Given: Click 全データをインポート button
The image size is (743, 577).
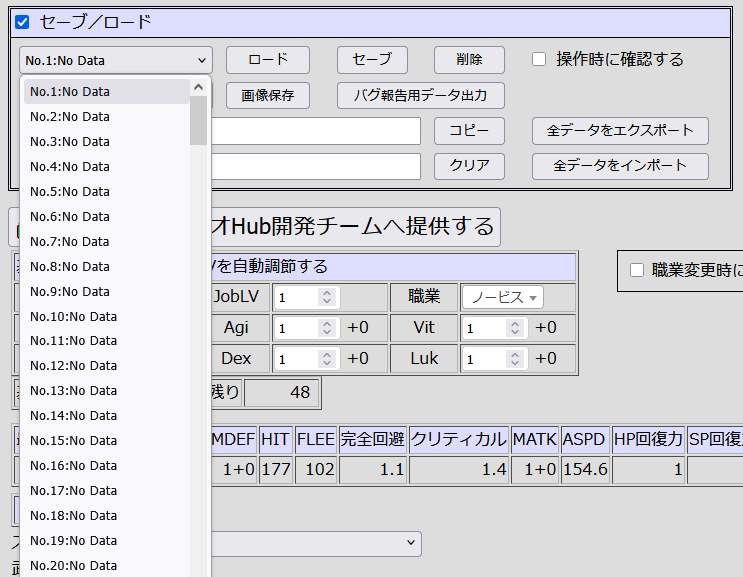Looking at the screenshot, I should pyautogui.click(x=619, y=166).
